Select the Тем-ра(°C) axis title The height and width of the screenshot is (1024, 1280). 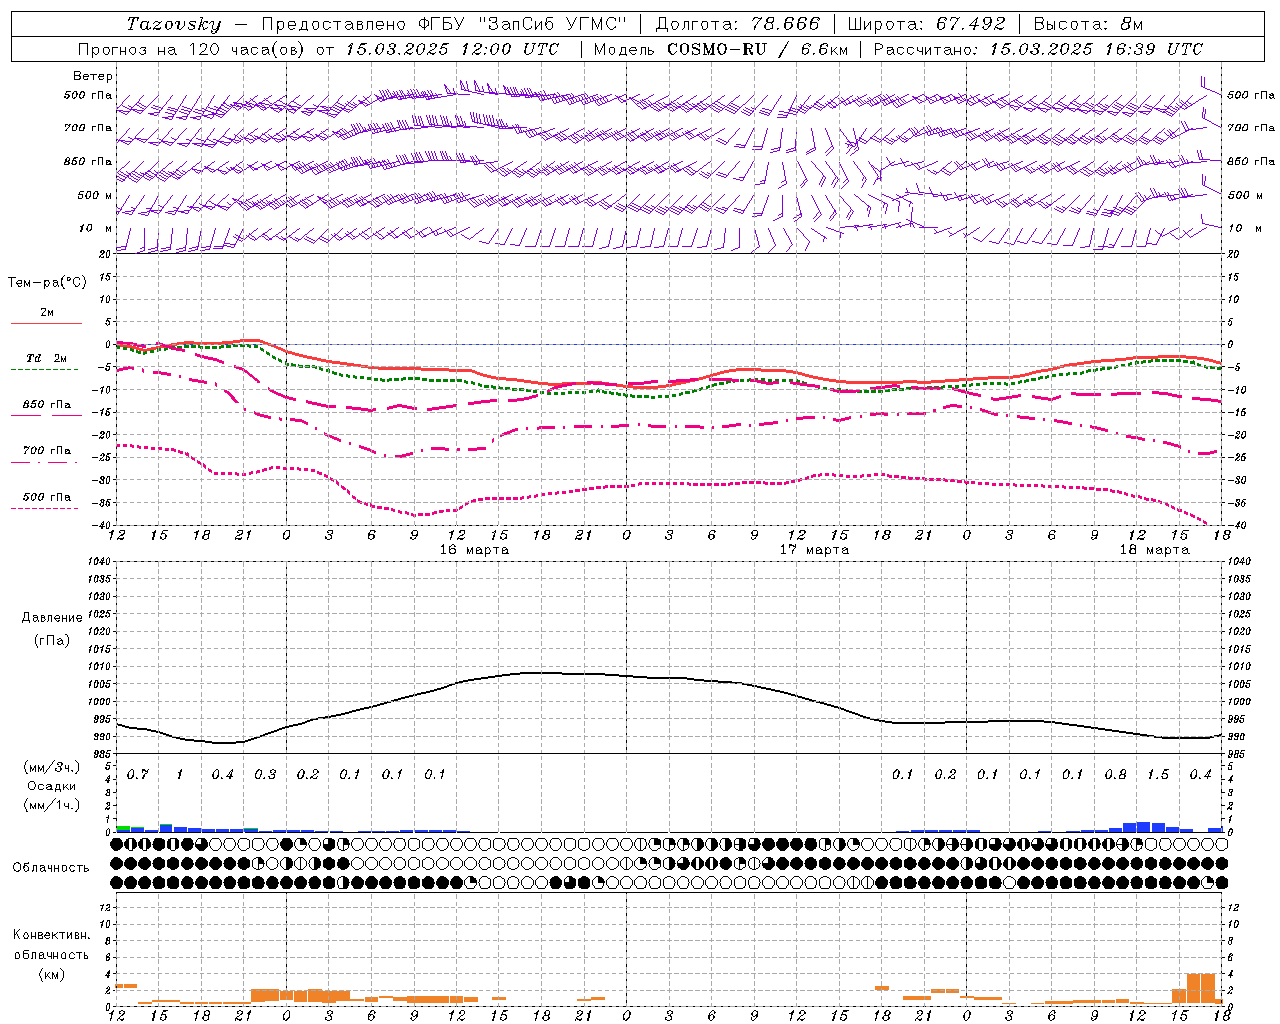(x=47, y=283)
